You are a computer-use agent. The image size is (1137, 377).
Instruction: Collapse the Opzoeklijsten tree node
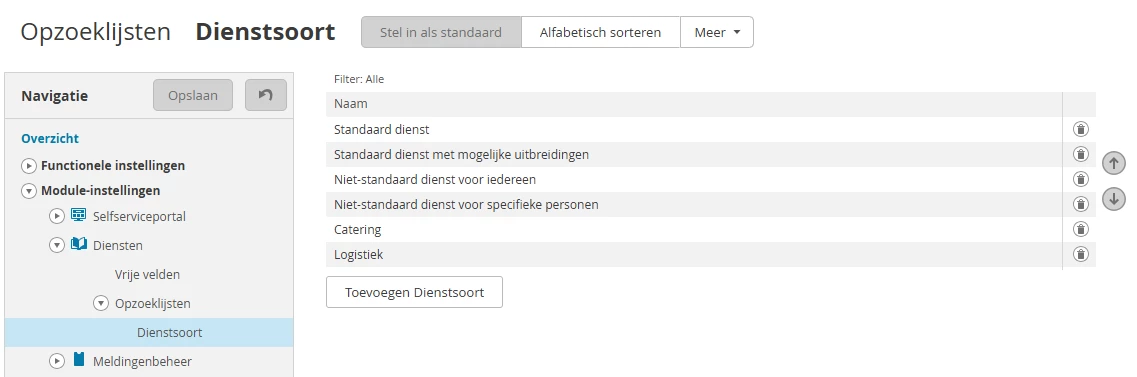point(102,304)
